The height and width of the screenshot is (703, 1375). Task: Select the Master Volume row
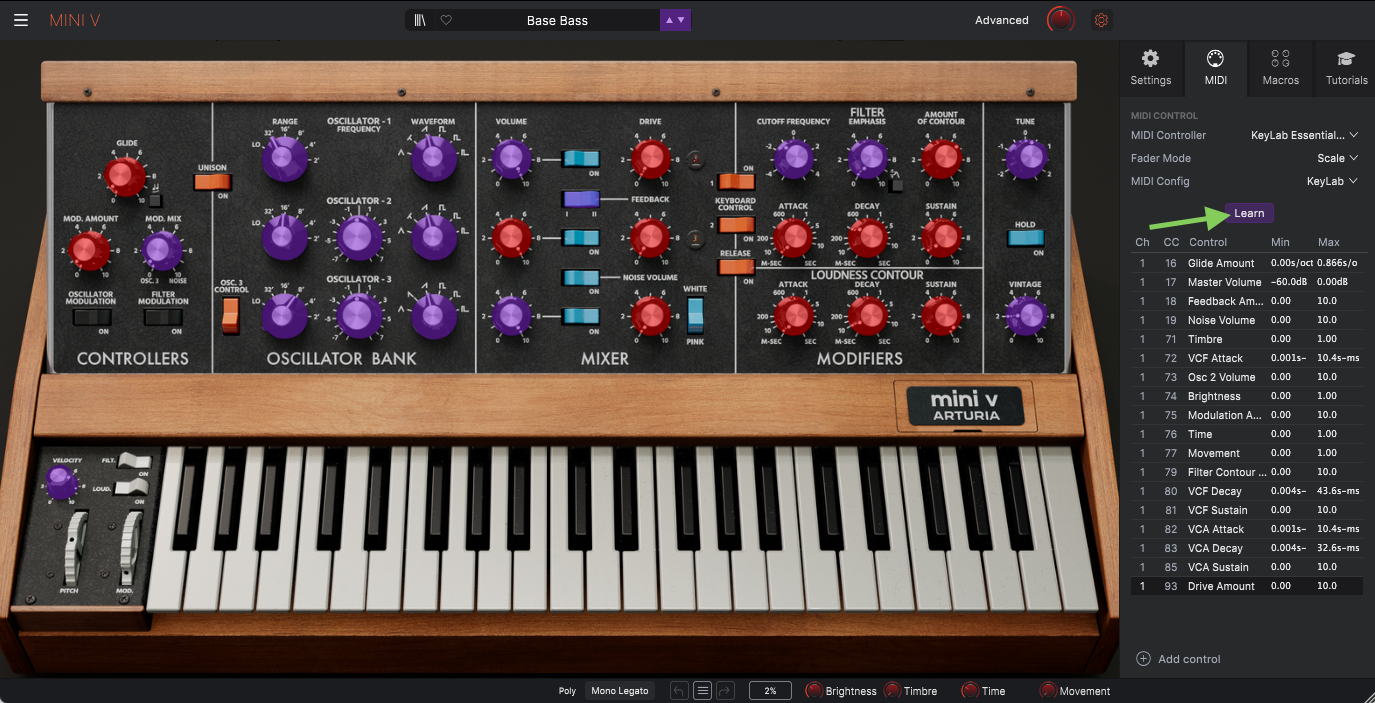1246,282
